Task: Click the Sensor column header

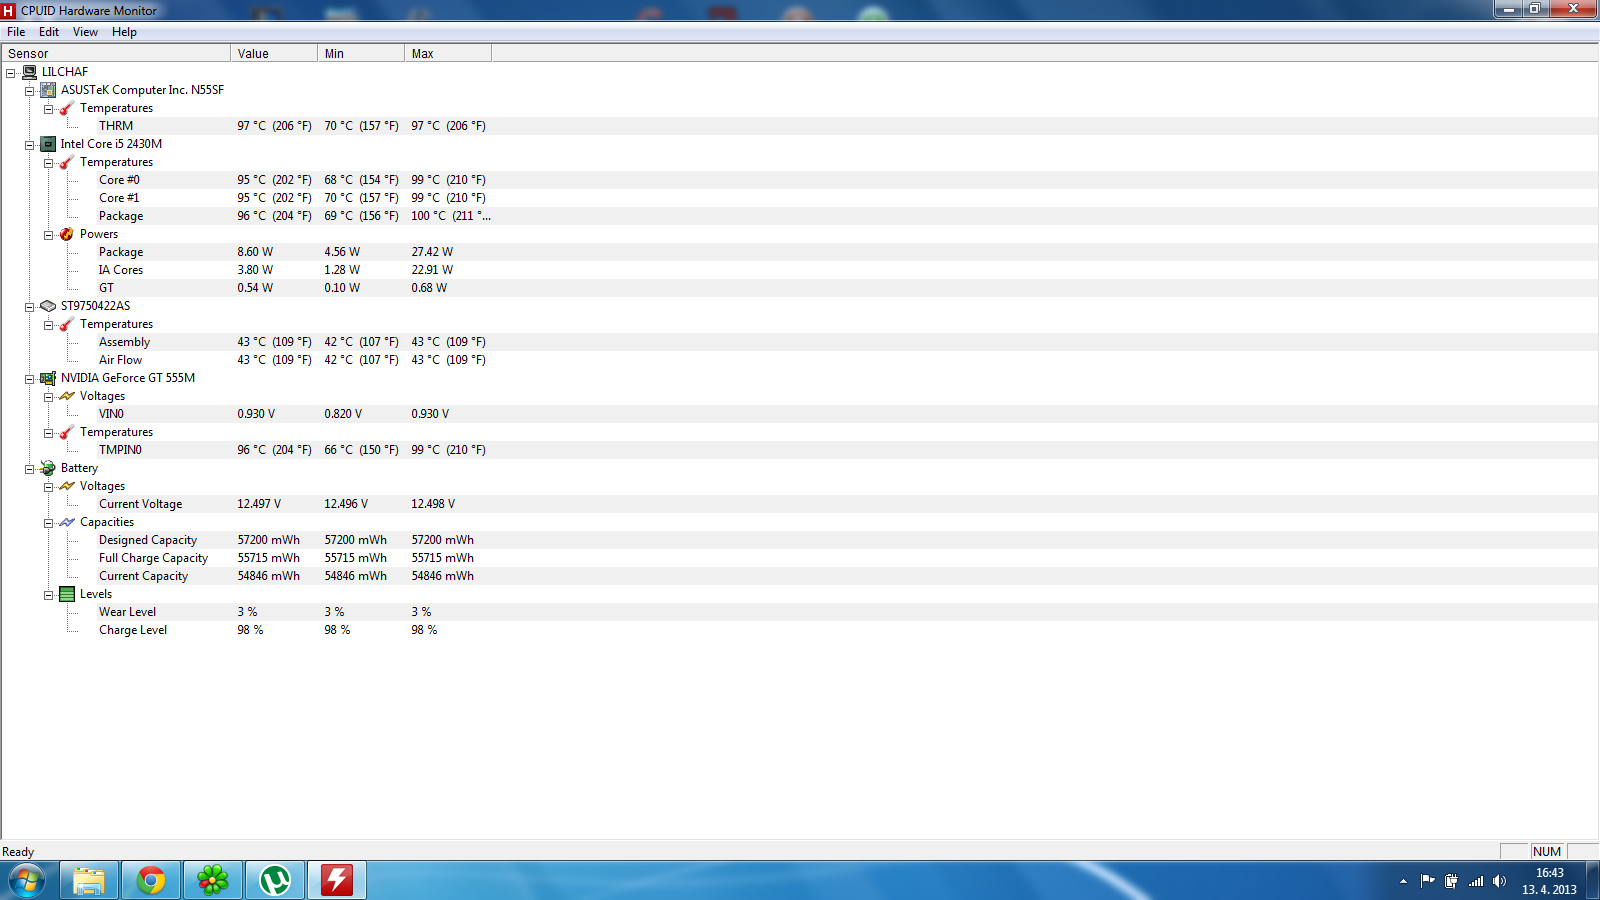Action: pos(116,54)
